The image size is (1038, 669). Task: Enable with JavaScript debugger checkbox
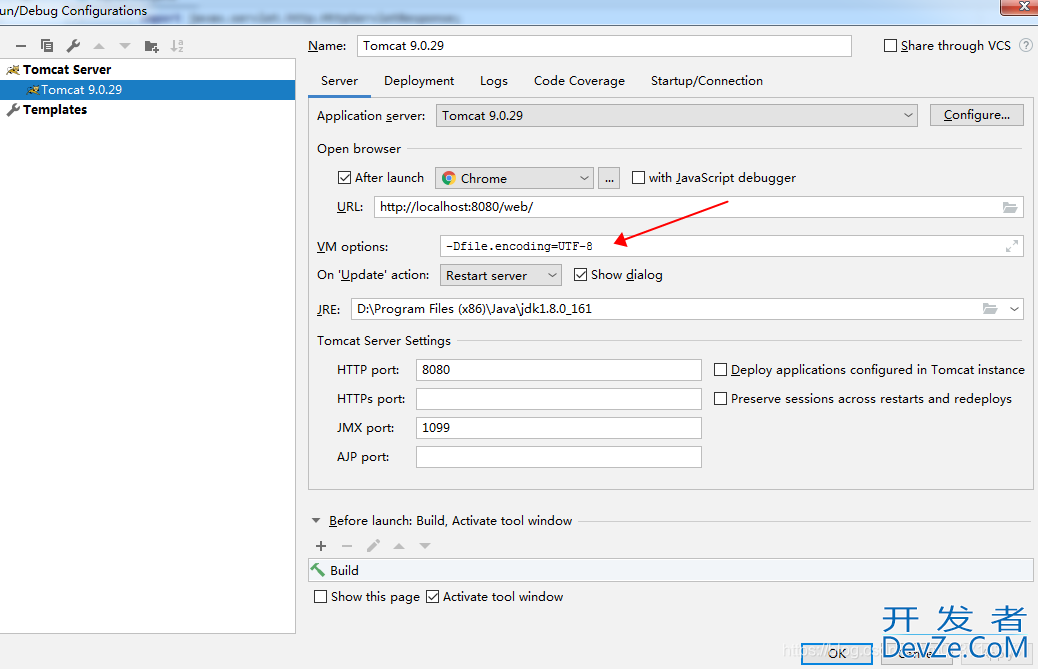tap(638, 177)
